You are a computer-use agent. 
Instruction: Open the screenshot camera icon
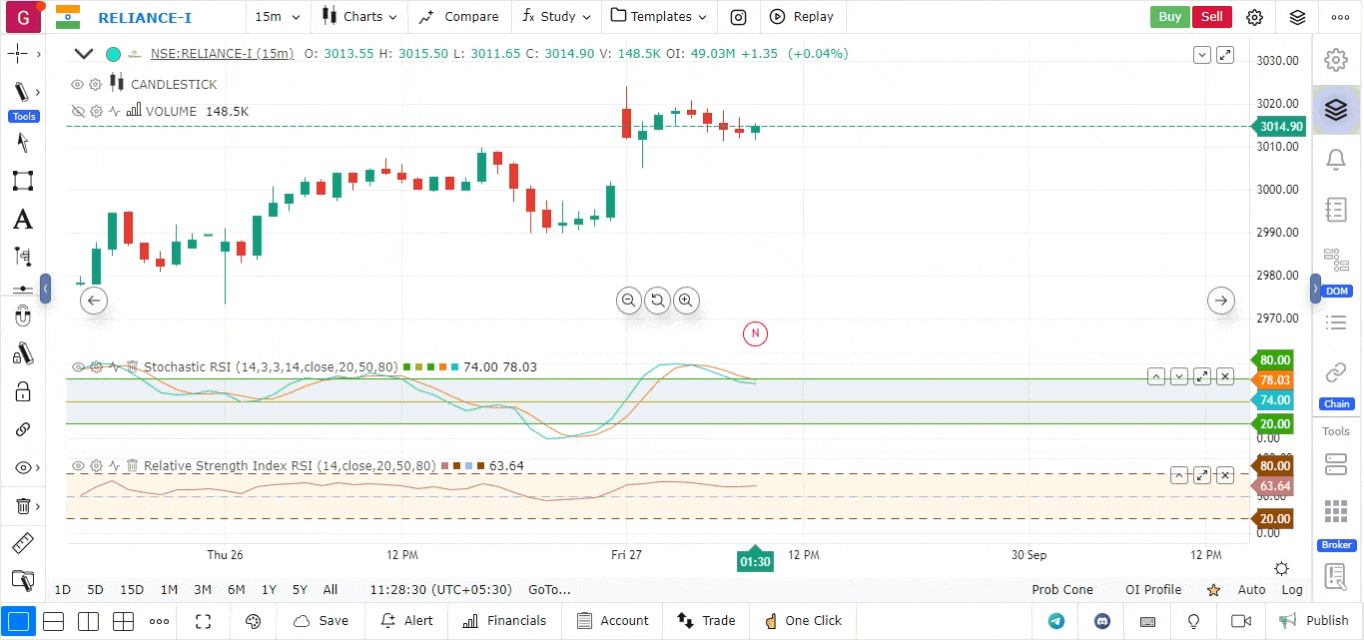click(x=737, y=17)
